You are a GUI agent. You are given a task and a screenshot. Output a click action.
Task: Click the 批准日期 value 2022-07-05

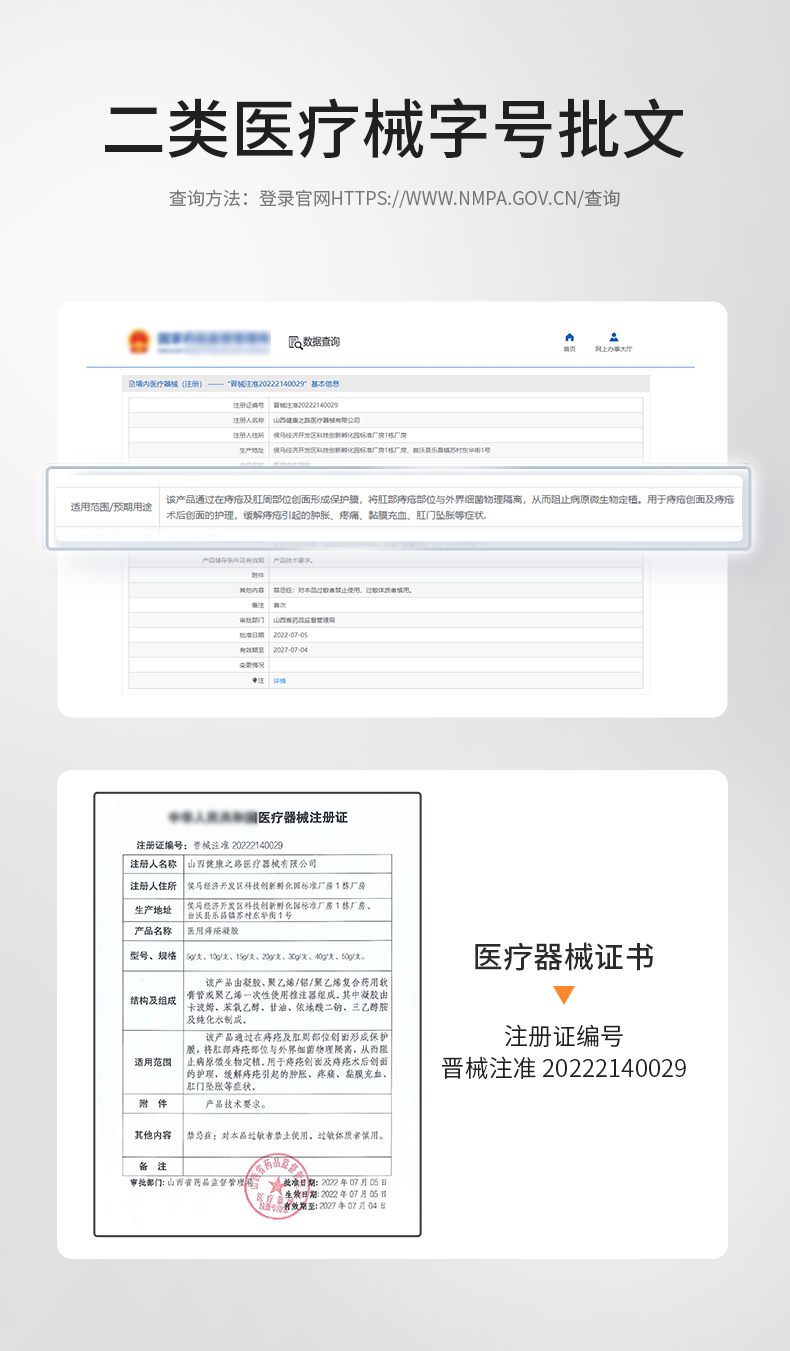290,635
